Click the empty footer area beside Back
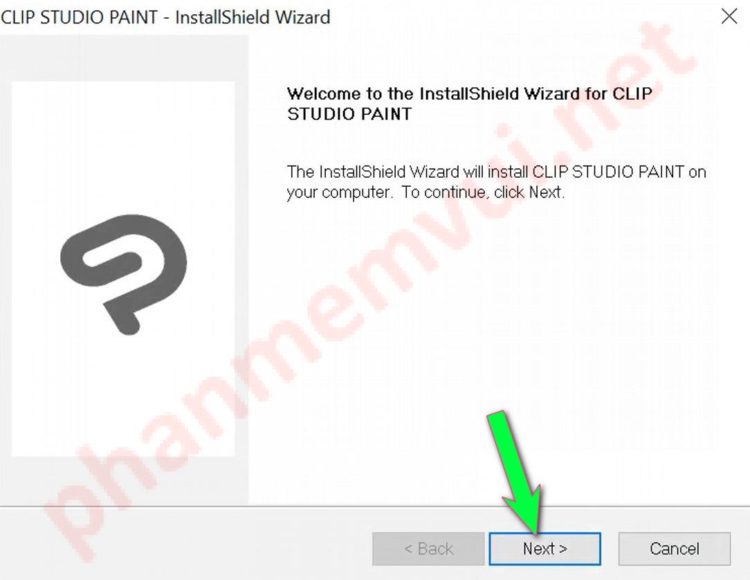Viewport: 750px width, 580px height. coord(187,545)
